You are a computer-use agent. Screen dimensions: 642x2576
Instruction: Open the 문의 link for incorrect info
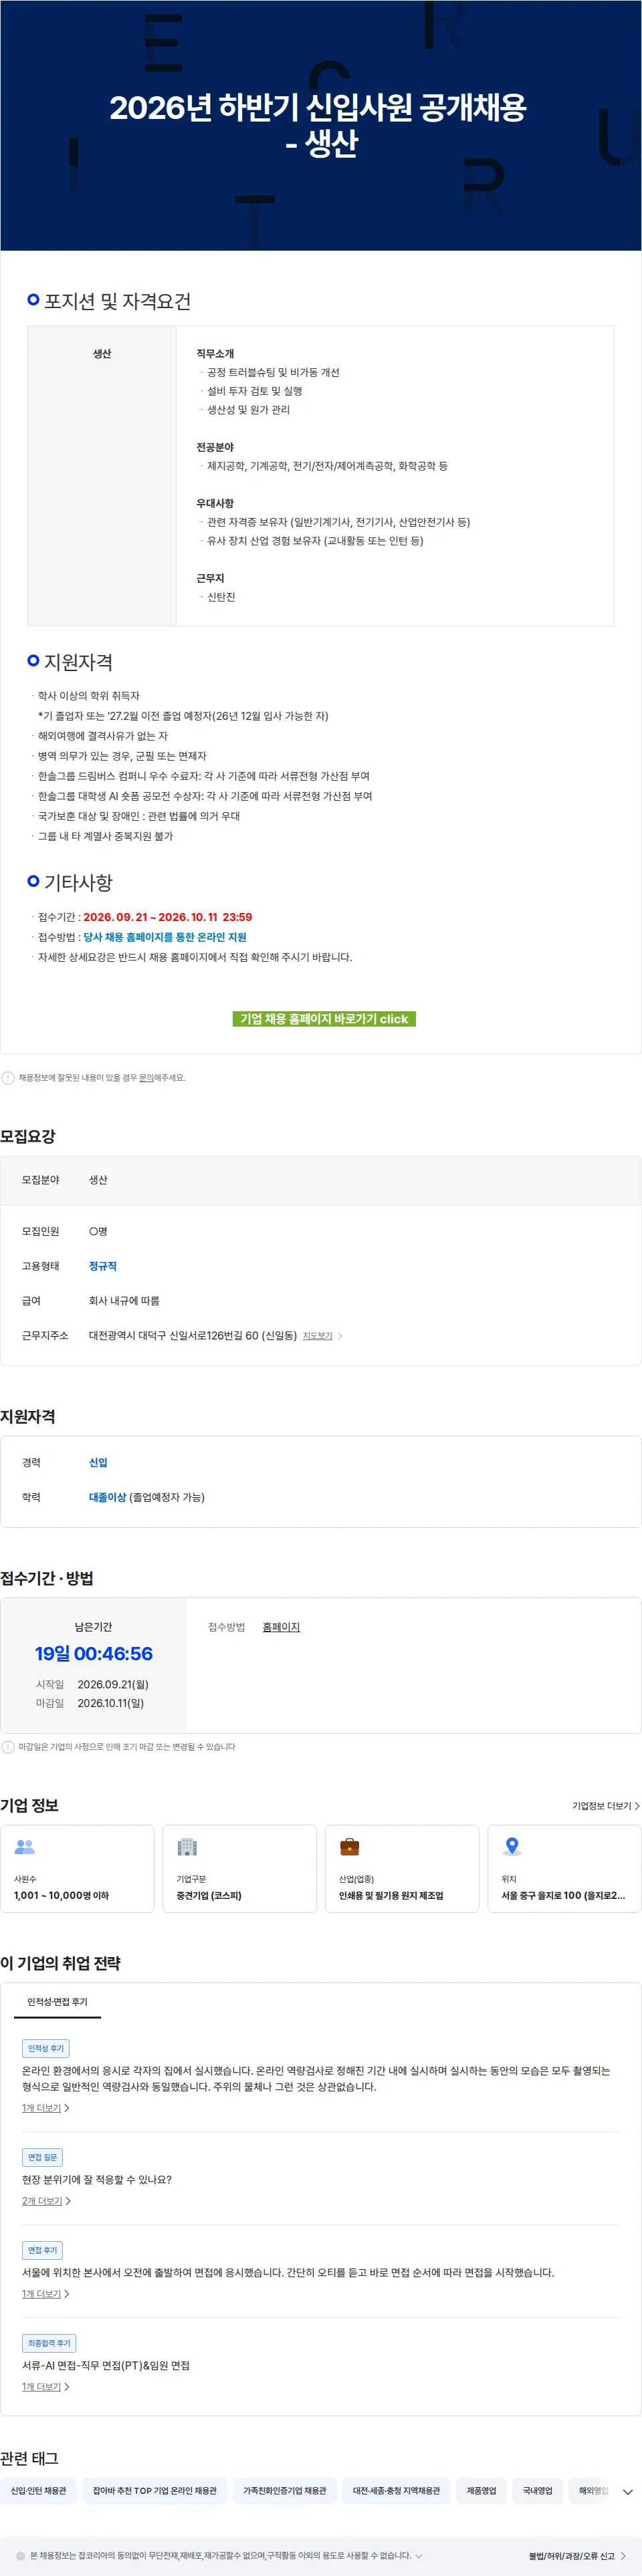(x=146, y=1077)
